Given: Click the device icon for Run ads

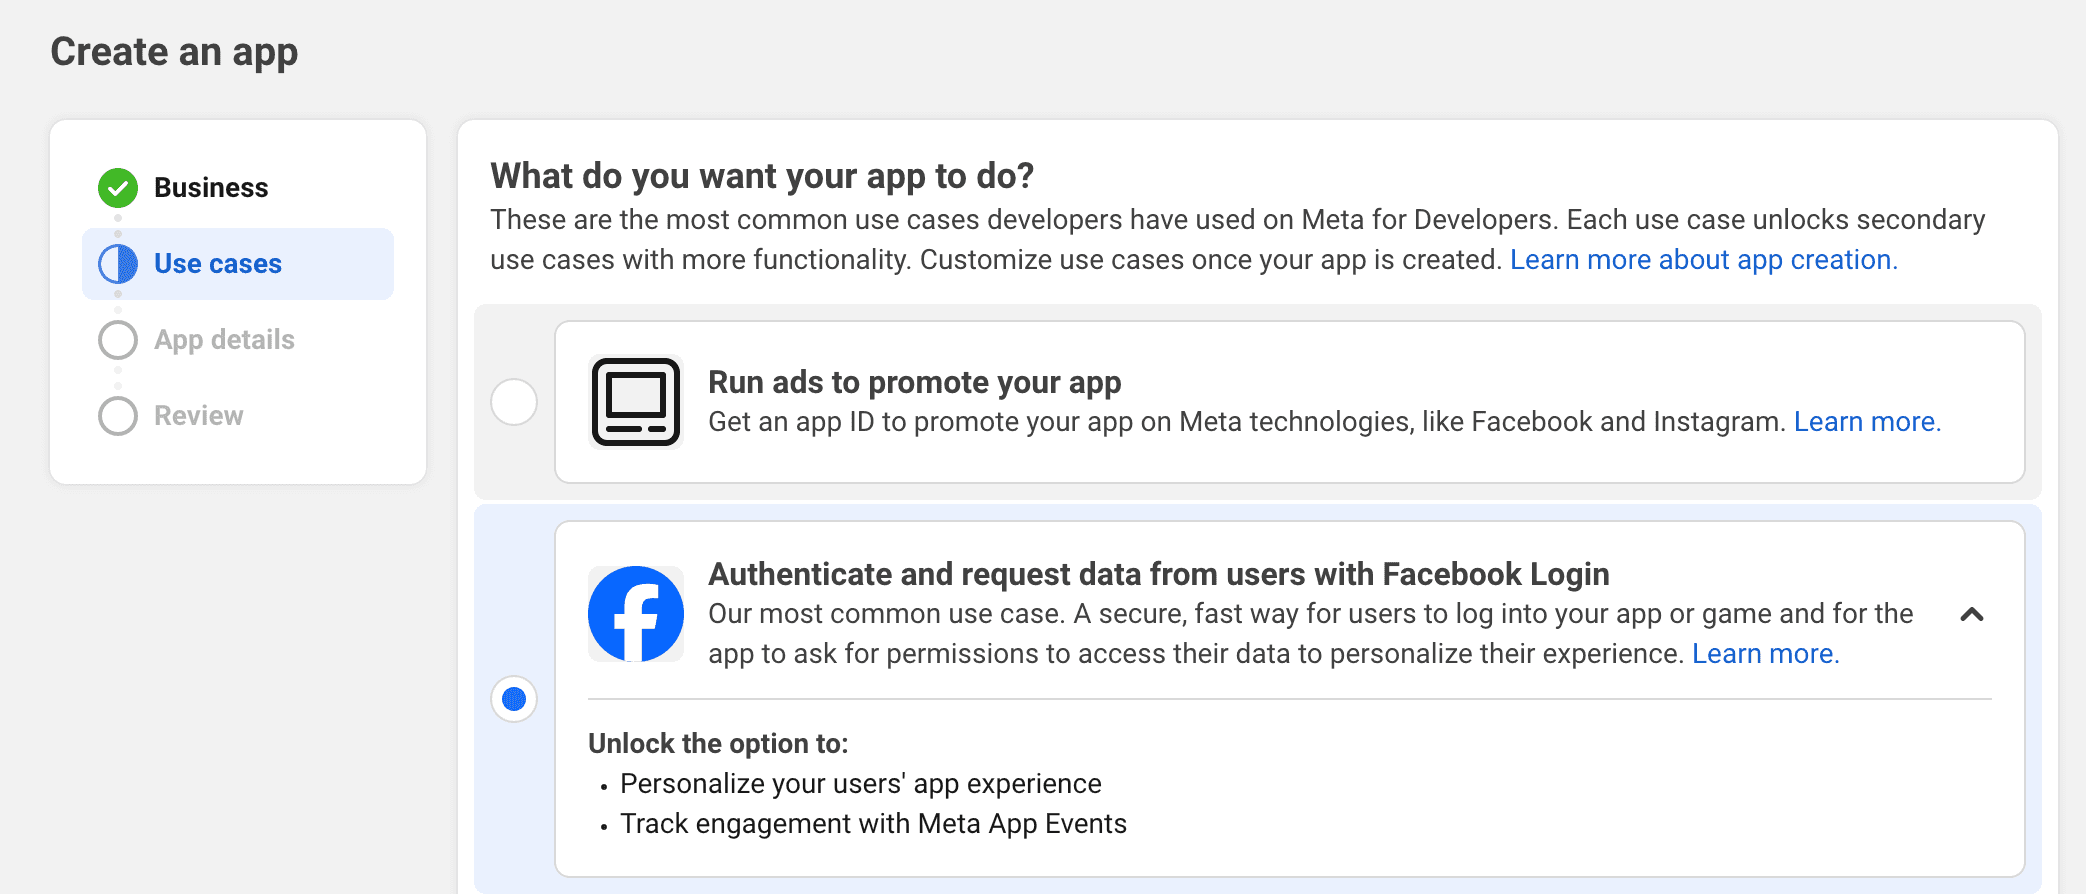Looking at the screenshot, I should pyautogui.click(x=636, y=402).
